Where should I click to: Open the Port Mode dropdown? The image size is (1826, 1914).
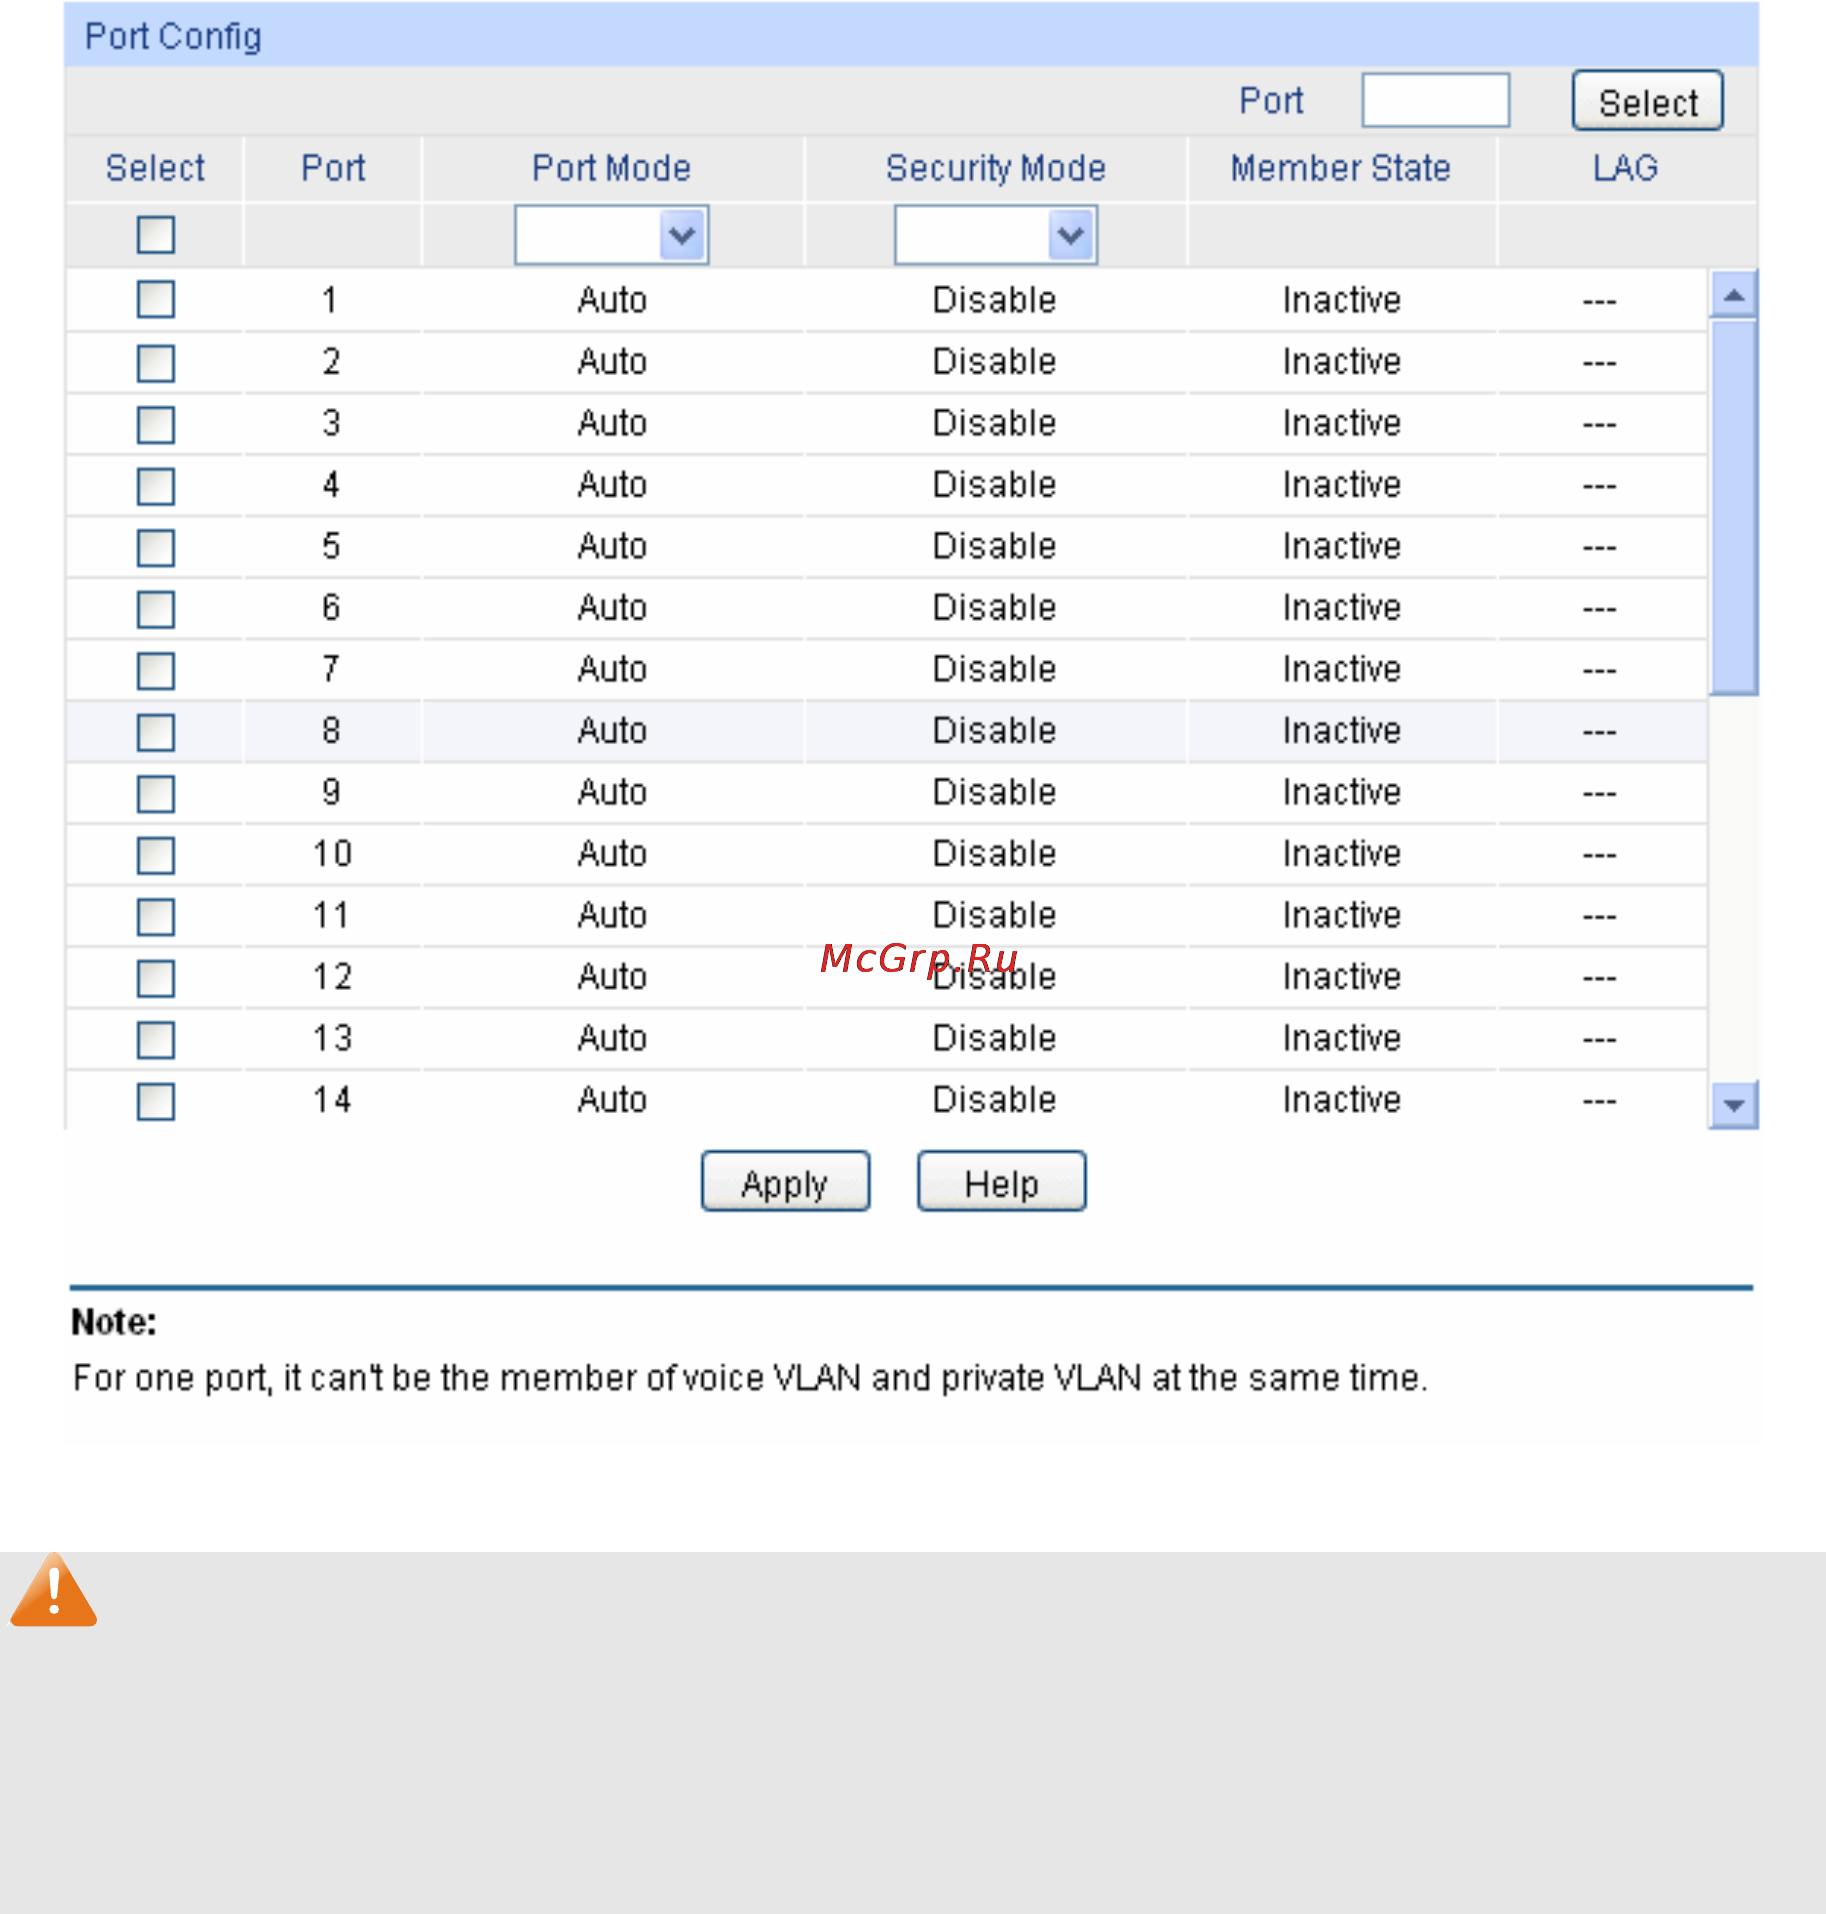click(612, 235)
